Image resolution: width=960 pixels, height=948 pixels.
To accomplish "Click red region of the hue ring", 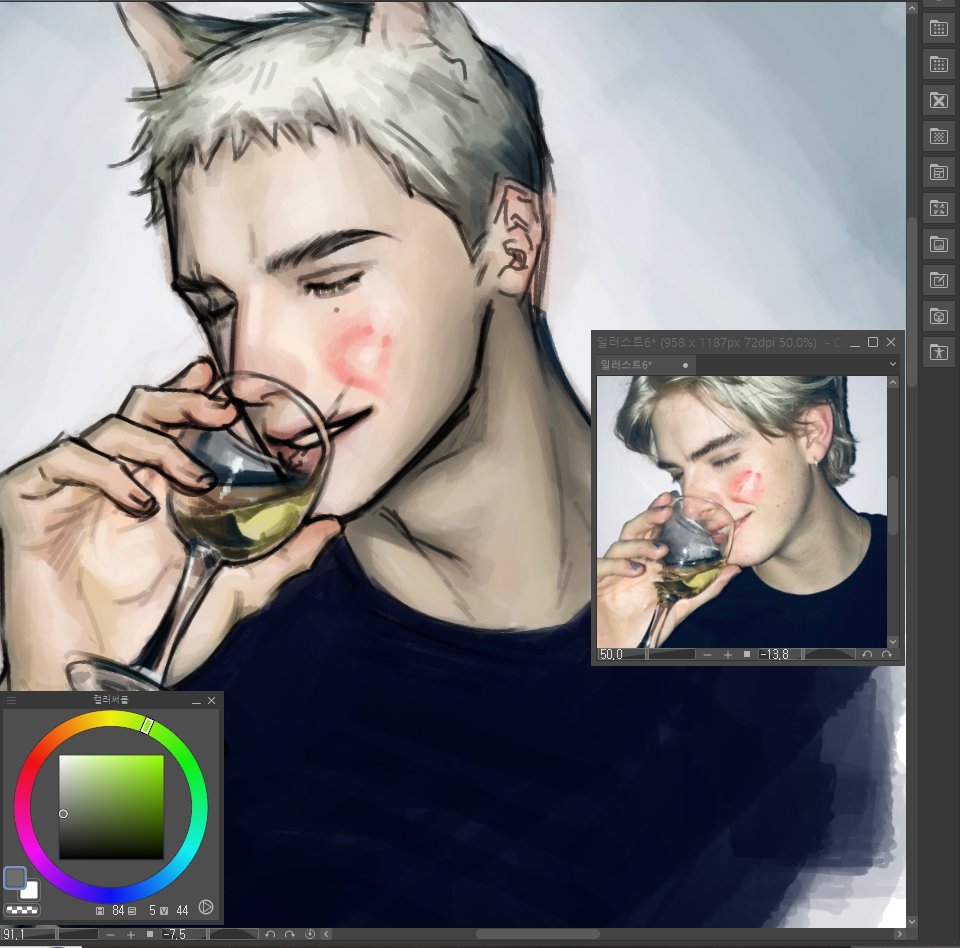I will coord(30,766).
